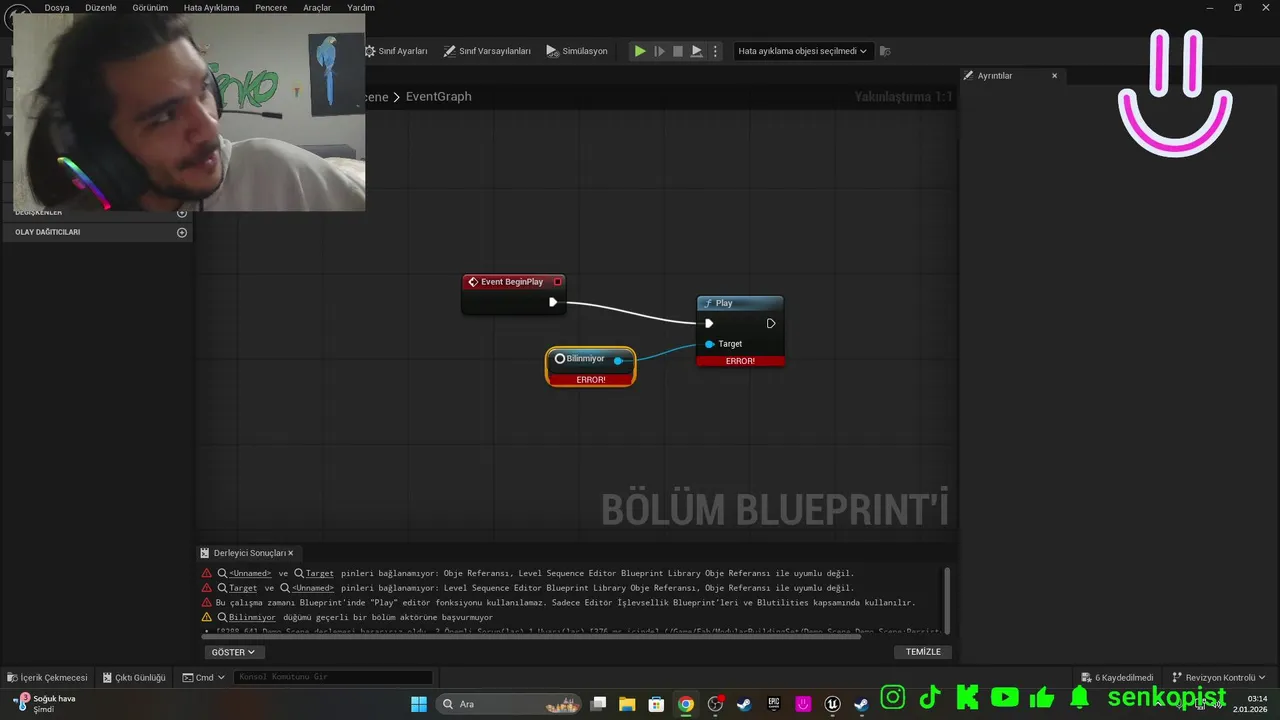Open Microsoft Store from the taskbar
This screenshot has height=720, width=1280.
click(656, 704)
